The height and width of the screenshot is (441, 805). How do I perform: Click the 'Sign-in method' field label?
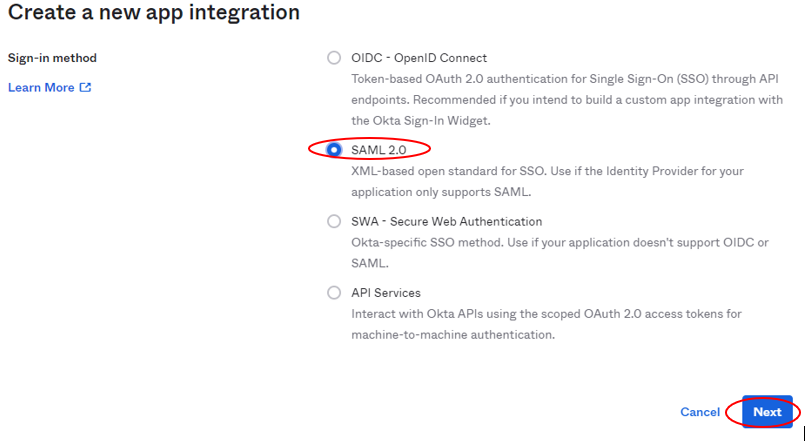click(x=52, y=57)
